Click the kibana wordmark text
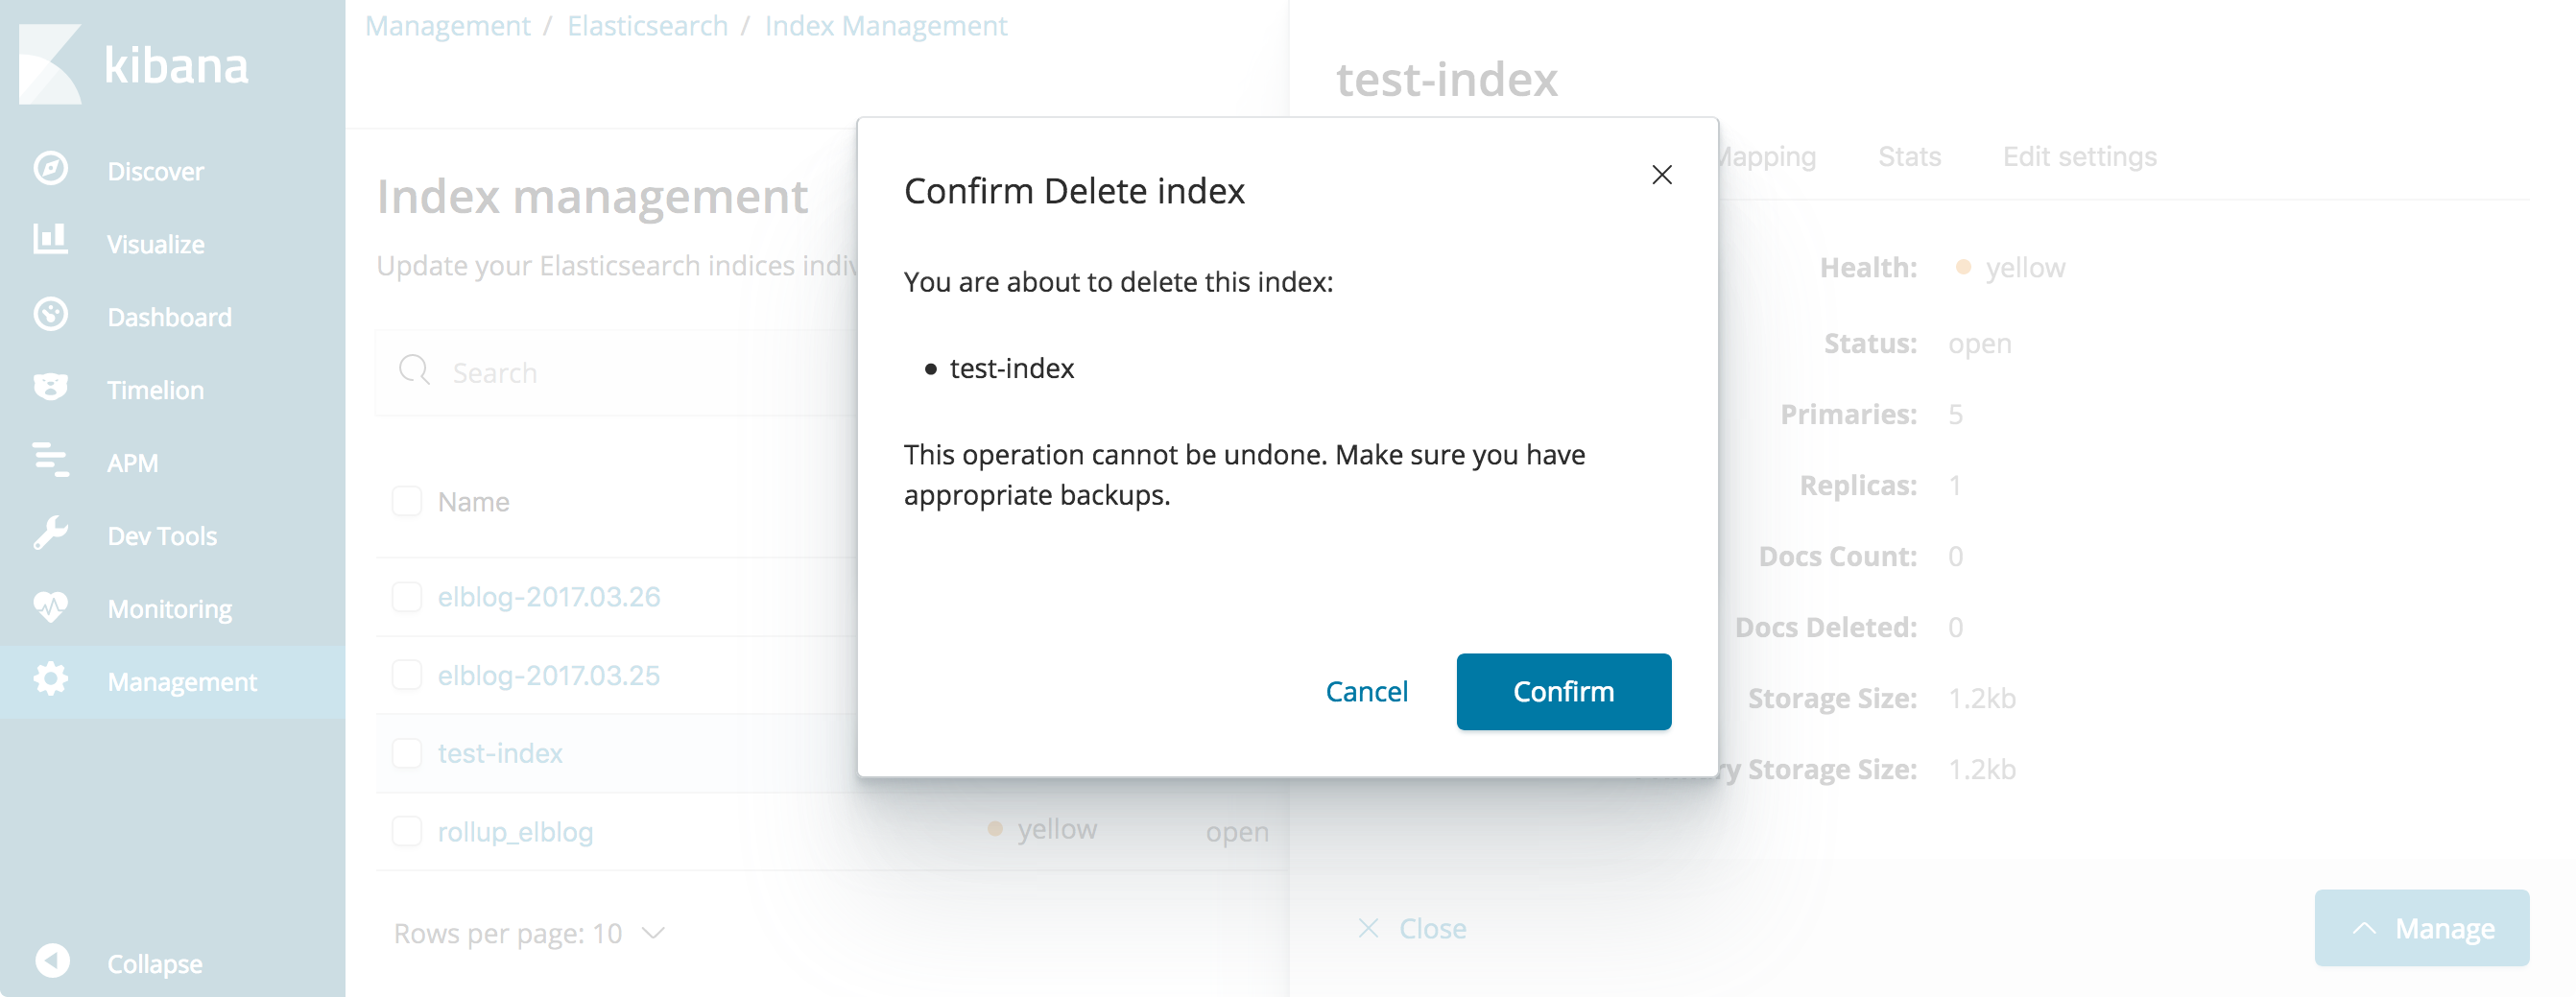Image resolution: width=2576 pixels, height=997 pixels. click(176, 66)
